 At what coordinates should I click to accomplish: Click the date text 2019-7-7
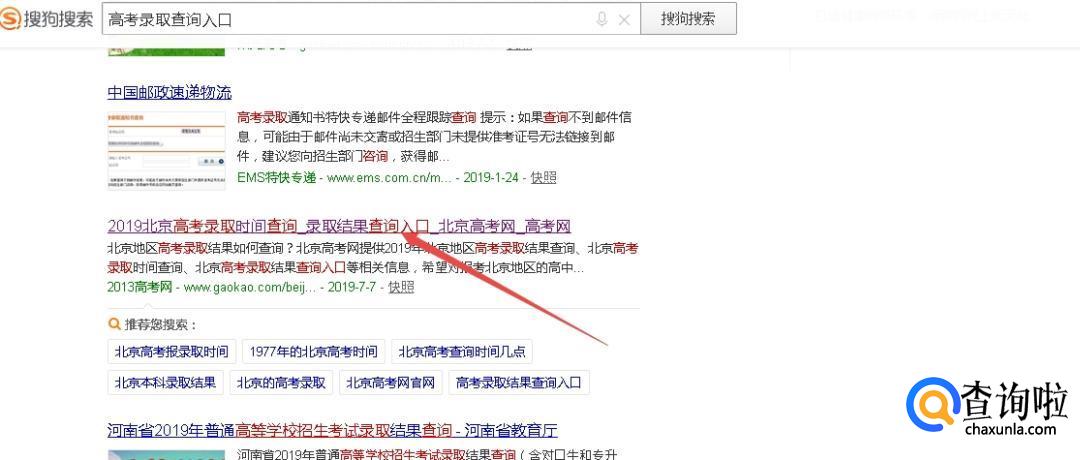coord(352,286)
